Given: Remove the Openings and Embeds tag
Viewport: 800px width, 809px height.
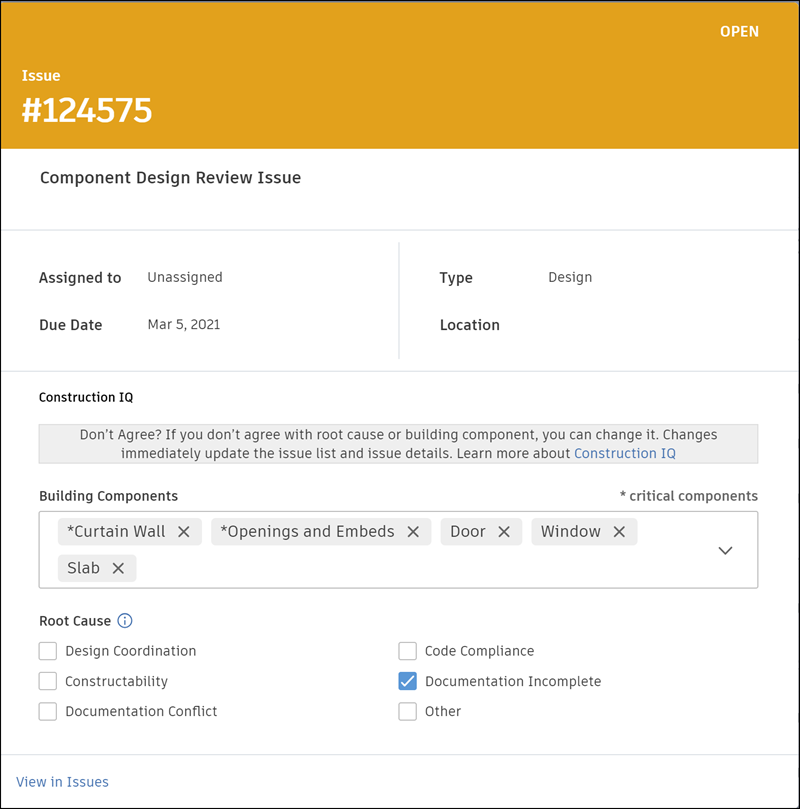Looking at the screenshot, I should [x=413, y=532].
